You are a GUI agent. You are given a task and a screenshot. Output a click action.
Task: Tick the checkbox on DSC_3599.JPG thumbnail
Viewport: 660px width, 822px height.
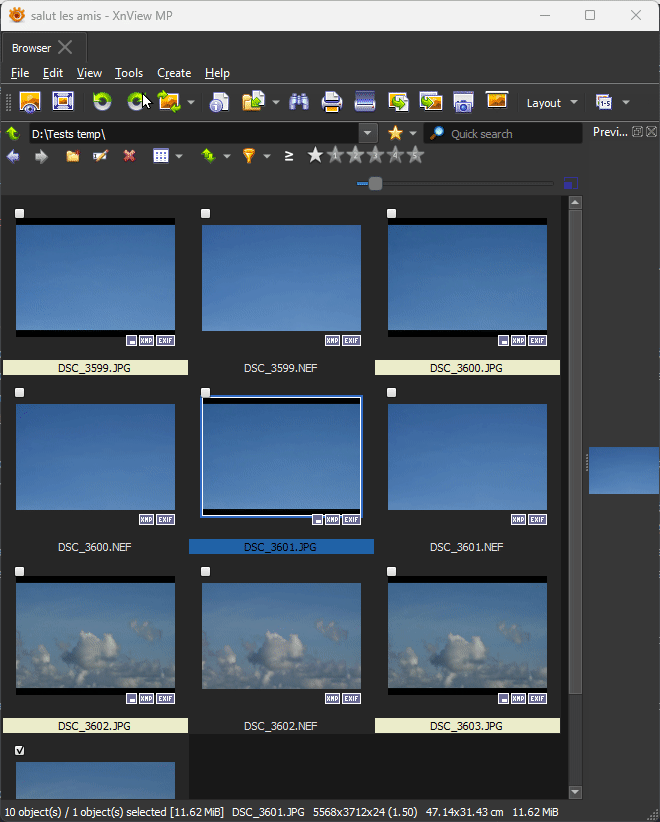coord(20,213)
